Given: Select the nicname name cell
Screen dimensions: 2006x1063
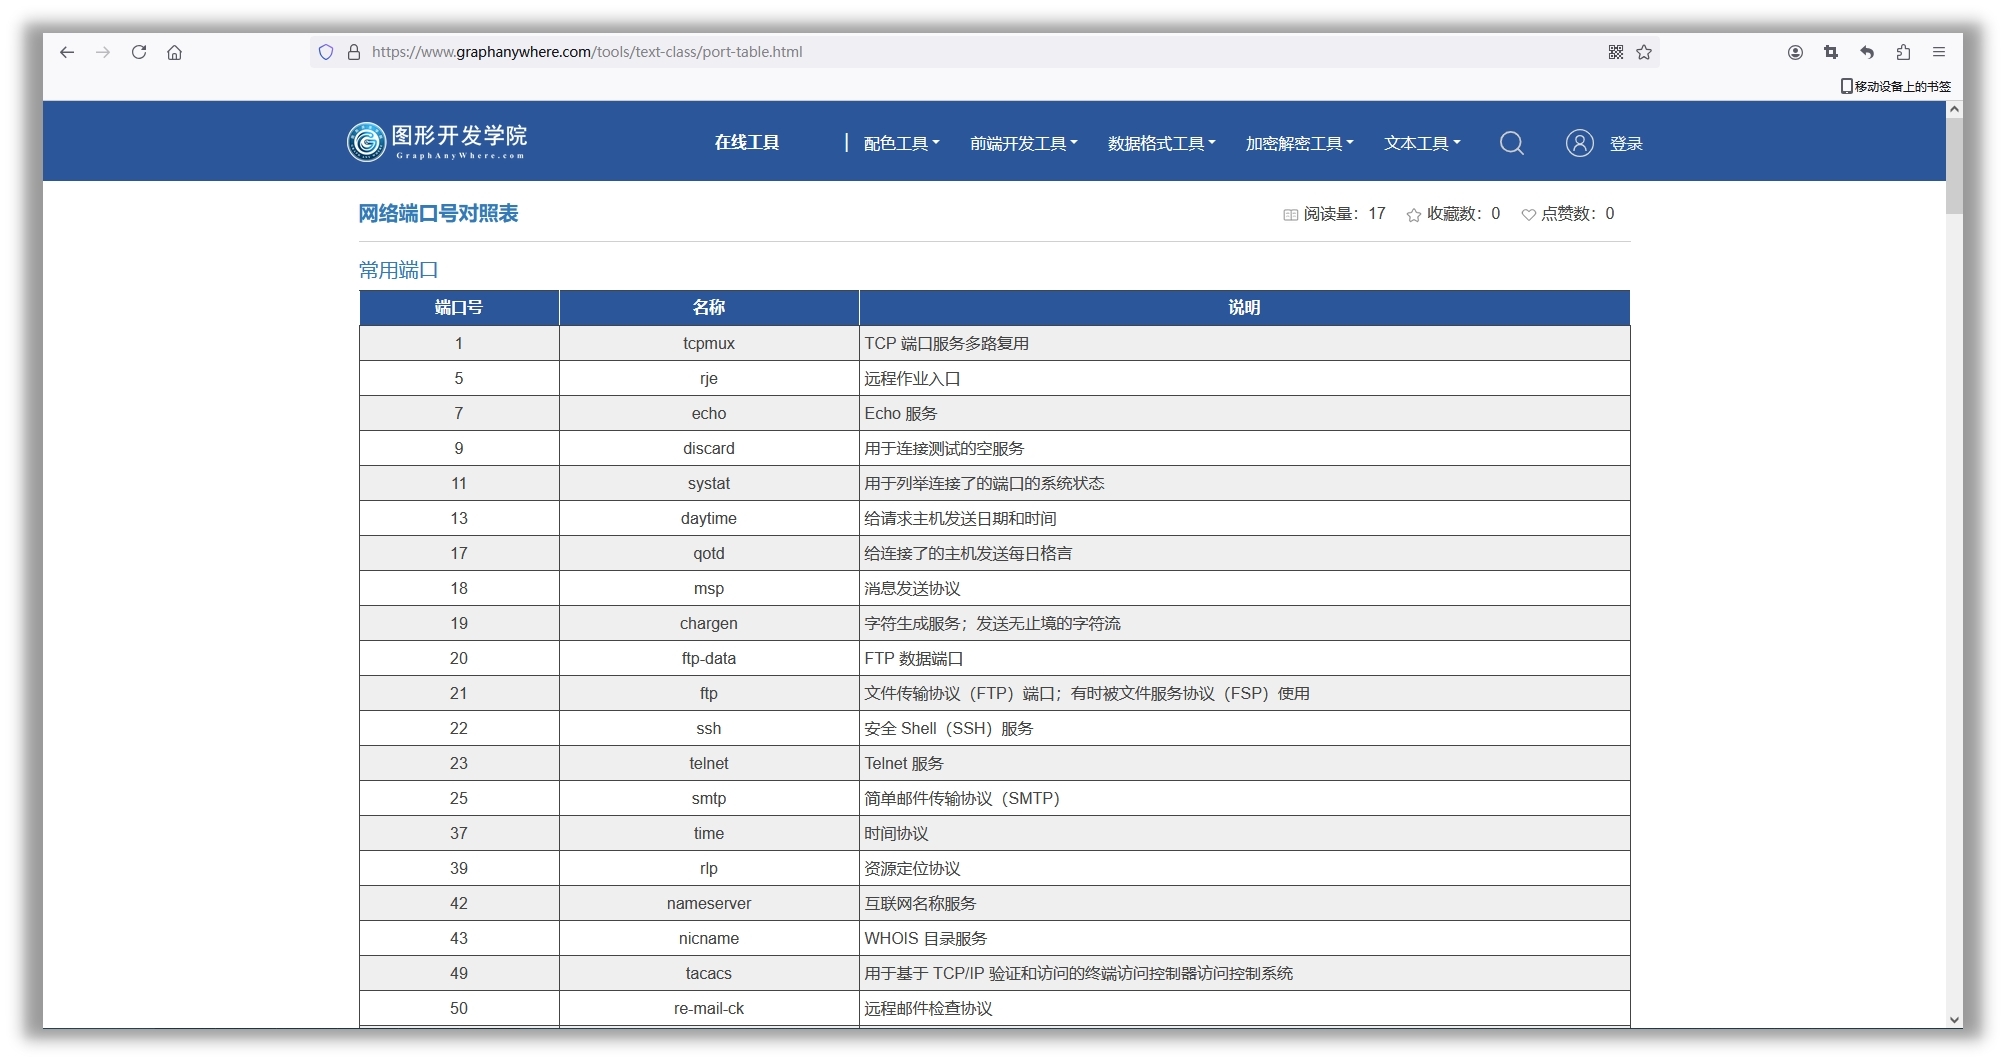Looking at the screenshot, I should 709,938.
